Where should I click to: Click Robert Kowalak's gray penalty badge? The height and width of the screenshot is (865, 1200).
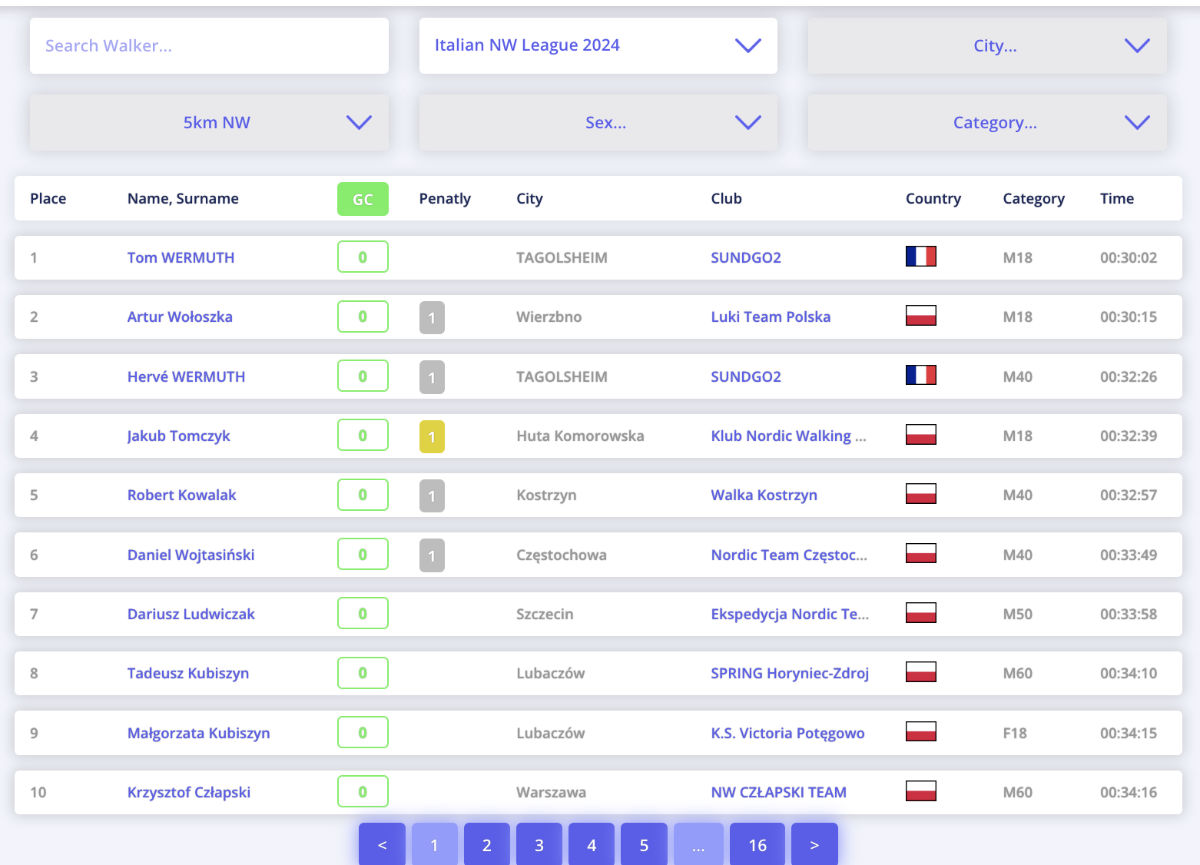click(432, 495)
